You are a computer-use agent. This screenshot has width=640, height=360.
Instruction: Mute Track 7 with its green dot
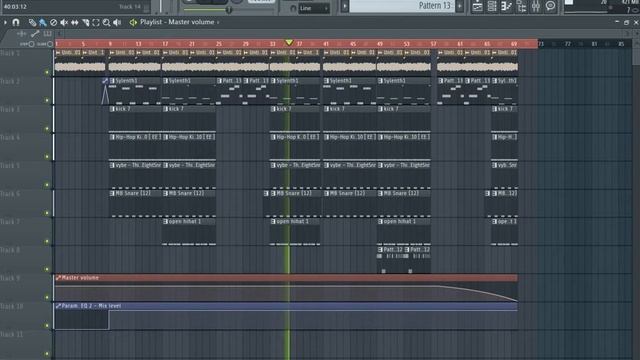(x=47, y=241)
